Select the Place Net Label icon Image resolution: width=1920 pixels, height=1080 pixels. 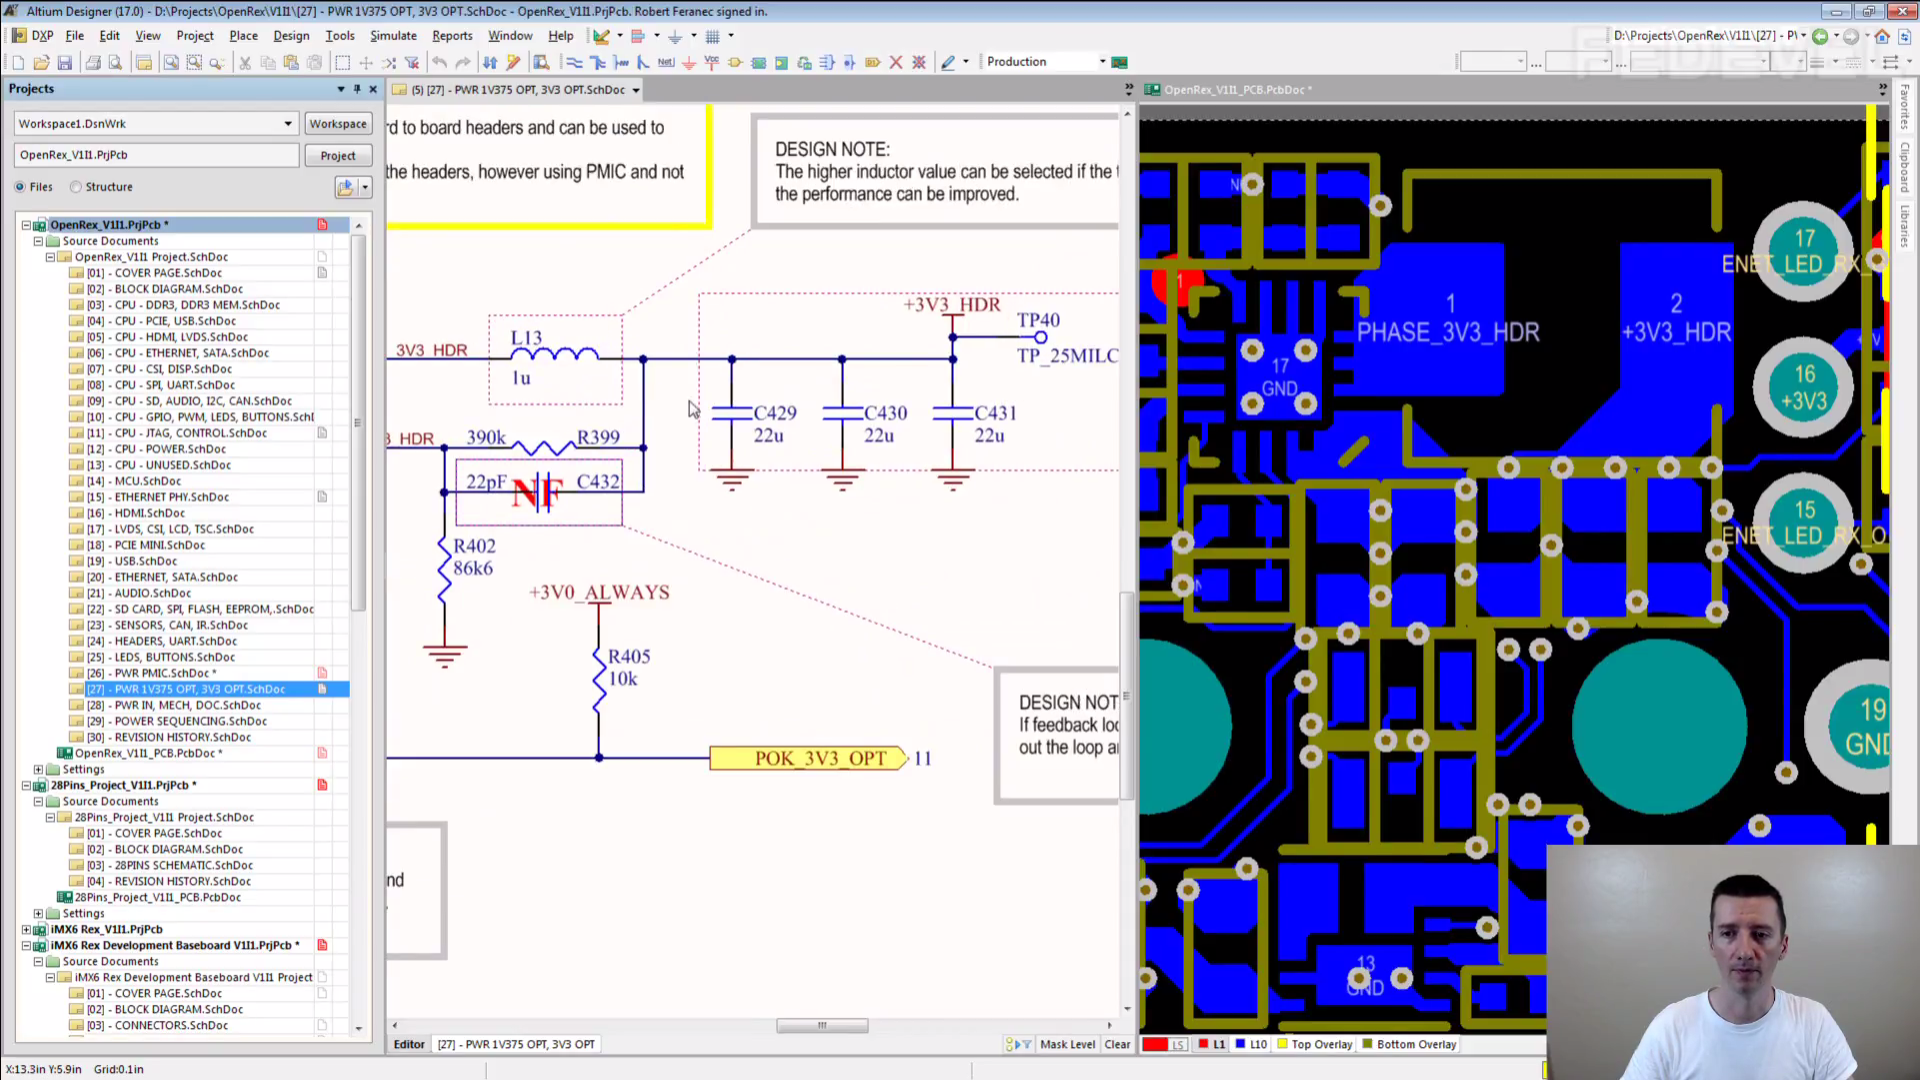pyautogui.click(x=666, y=62)
